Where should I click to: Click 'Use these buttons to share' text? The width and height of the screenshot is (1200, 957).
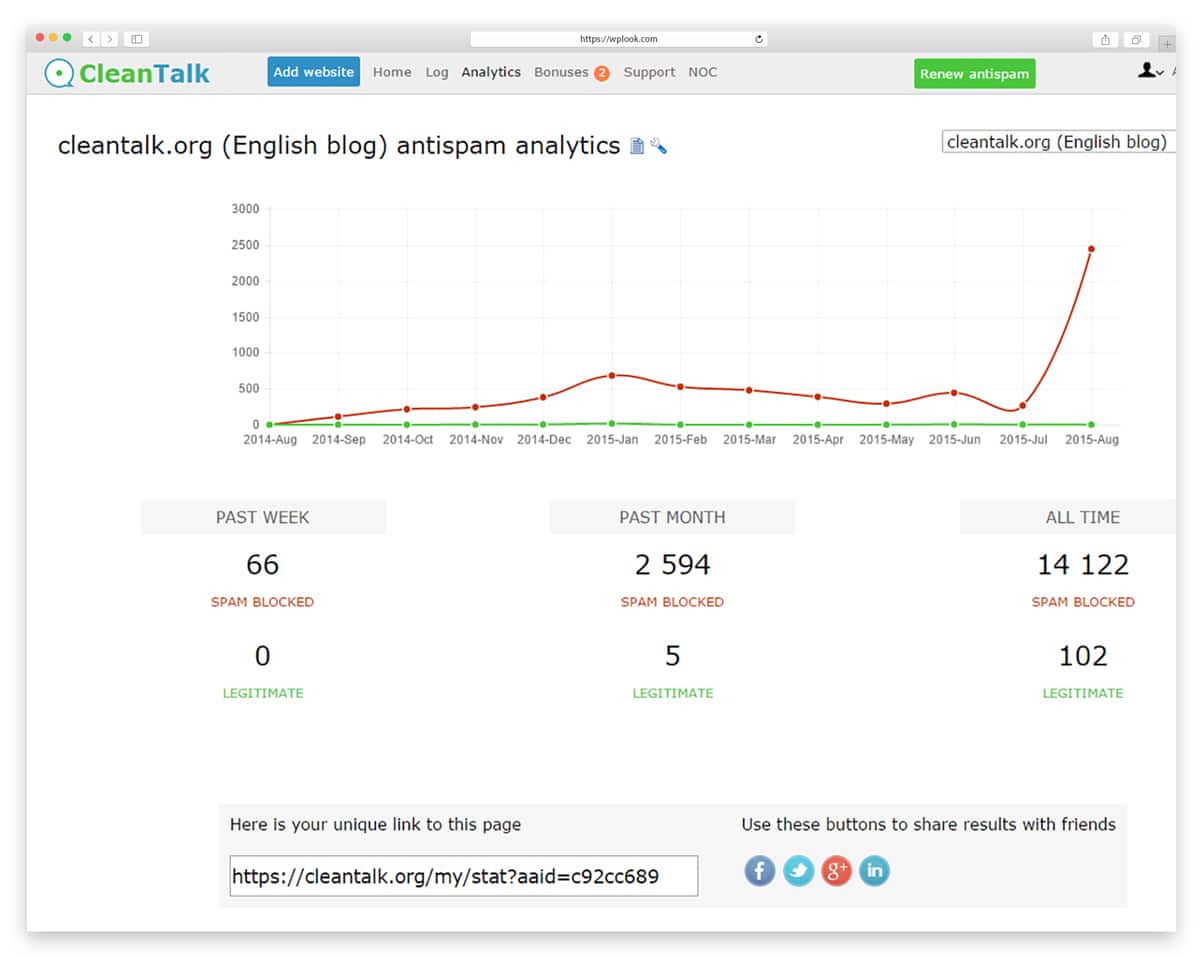pyautogui.click(x=928, y=825)
